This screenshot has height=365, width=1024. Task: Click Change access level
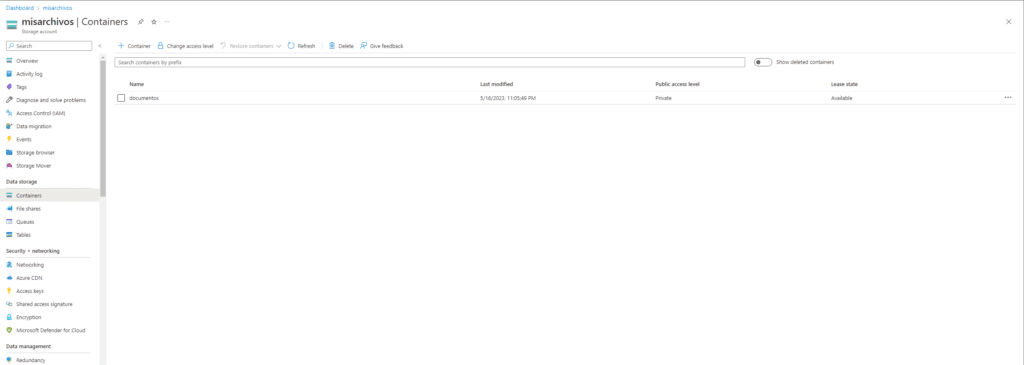(x=185, y=46)
